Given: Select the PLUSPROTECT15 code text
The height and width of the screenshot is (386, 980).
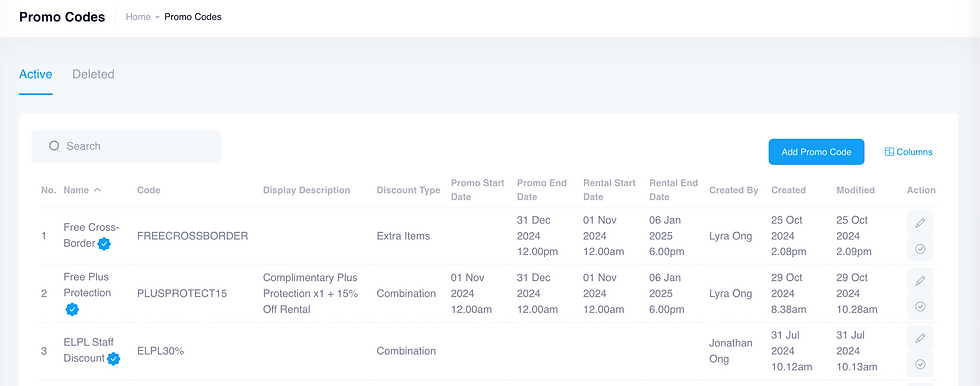Looking at the screenshot, I should 182,294.
